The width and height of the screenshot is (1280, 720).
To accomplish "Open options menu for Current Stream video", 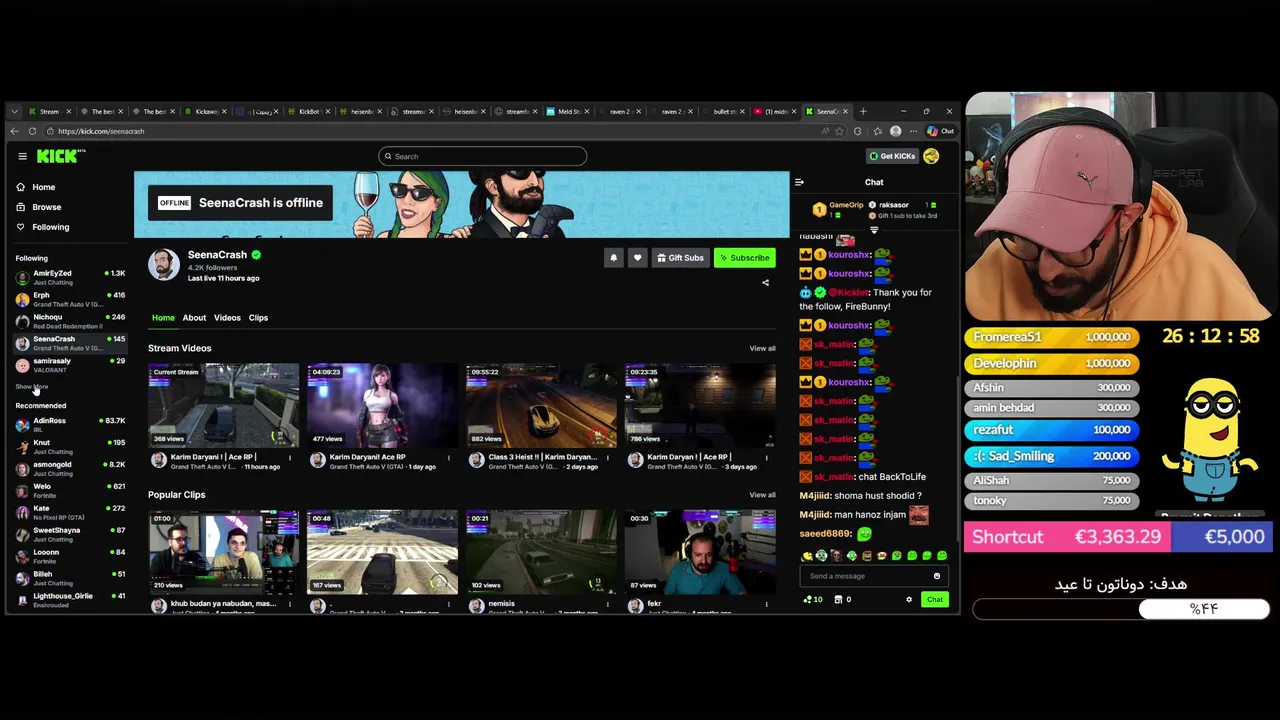I will coord(290,458).
